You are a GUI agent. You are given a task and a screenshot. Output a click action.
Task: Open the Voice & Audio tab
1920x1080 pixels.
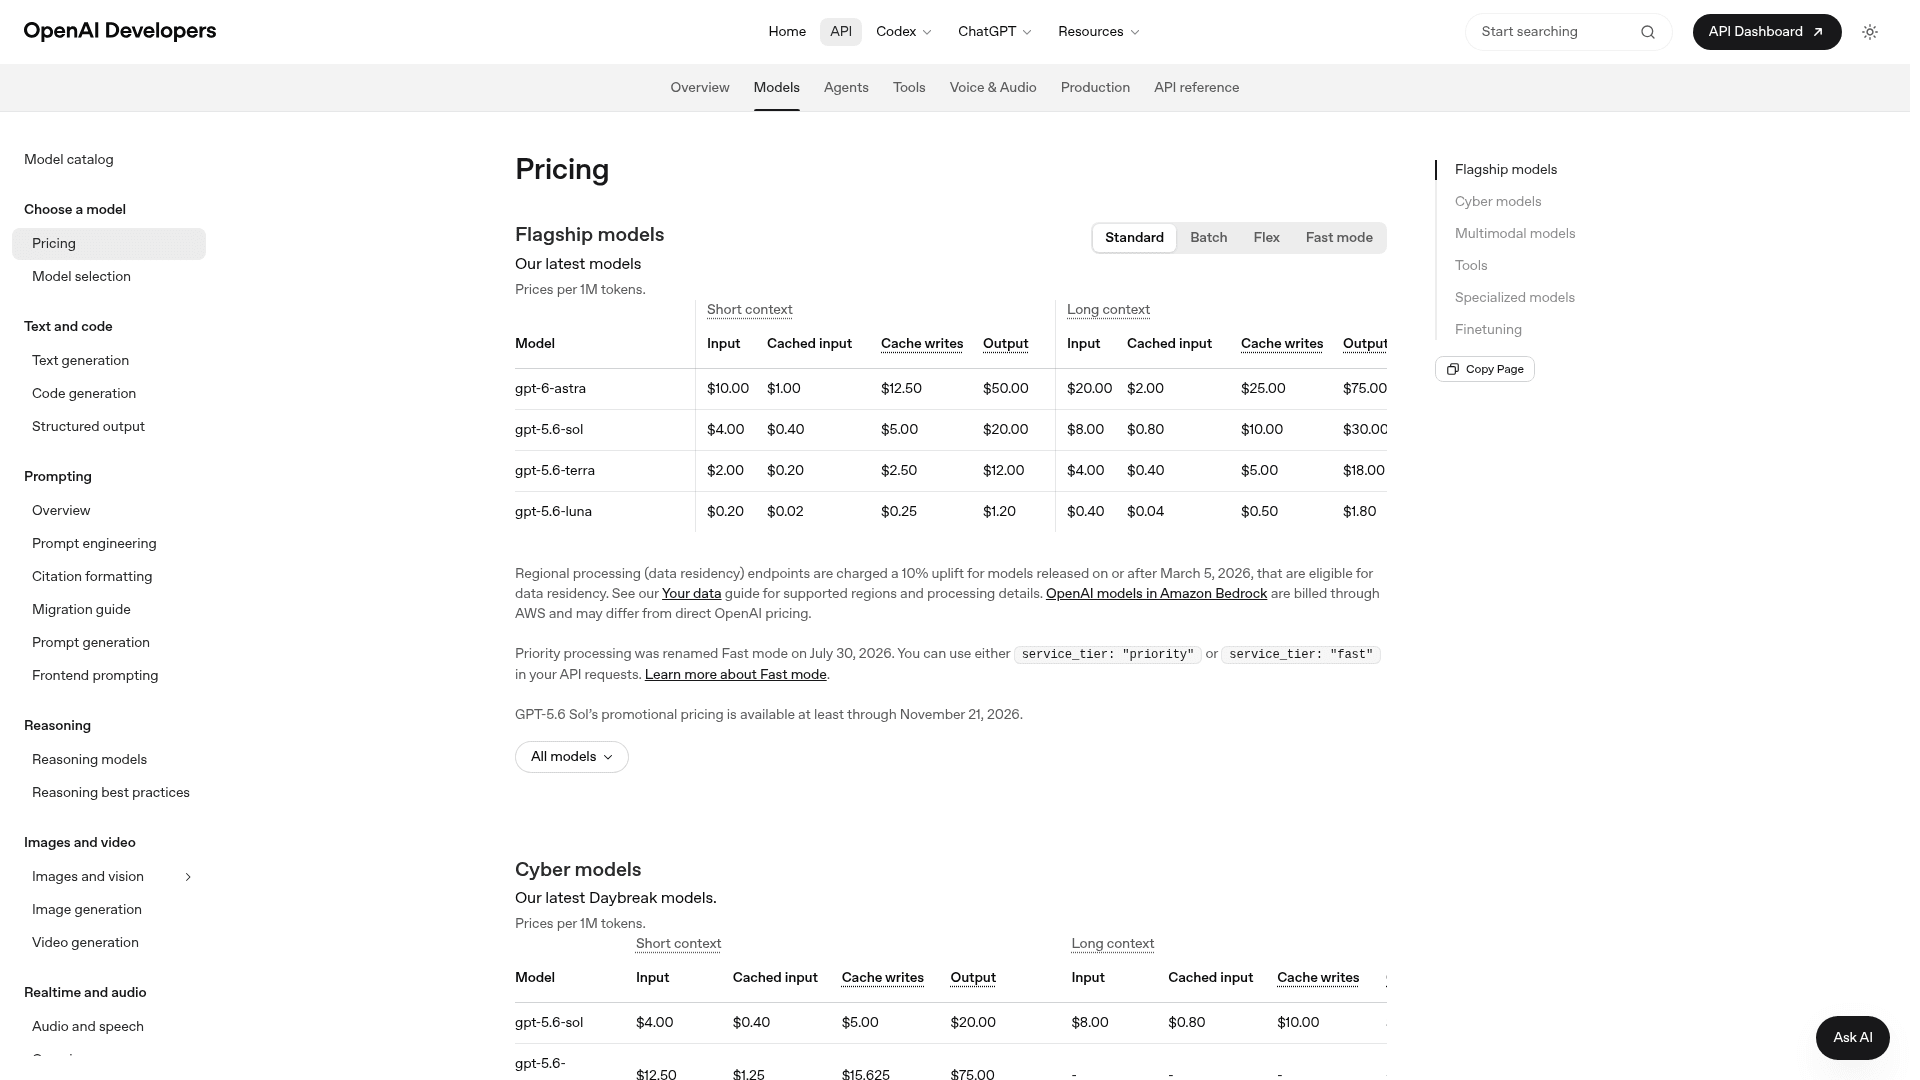(x=993, y=88)
